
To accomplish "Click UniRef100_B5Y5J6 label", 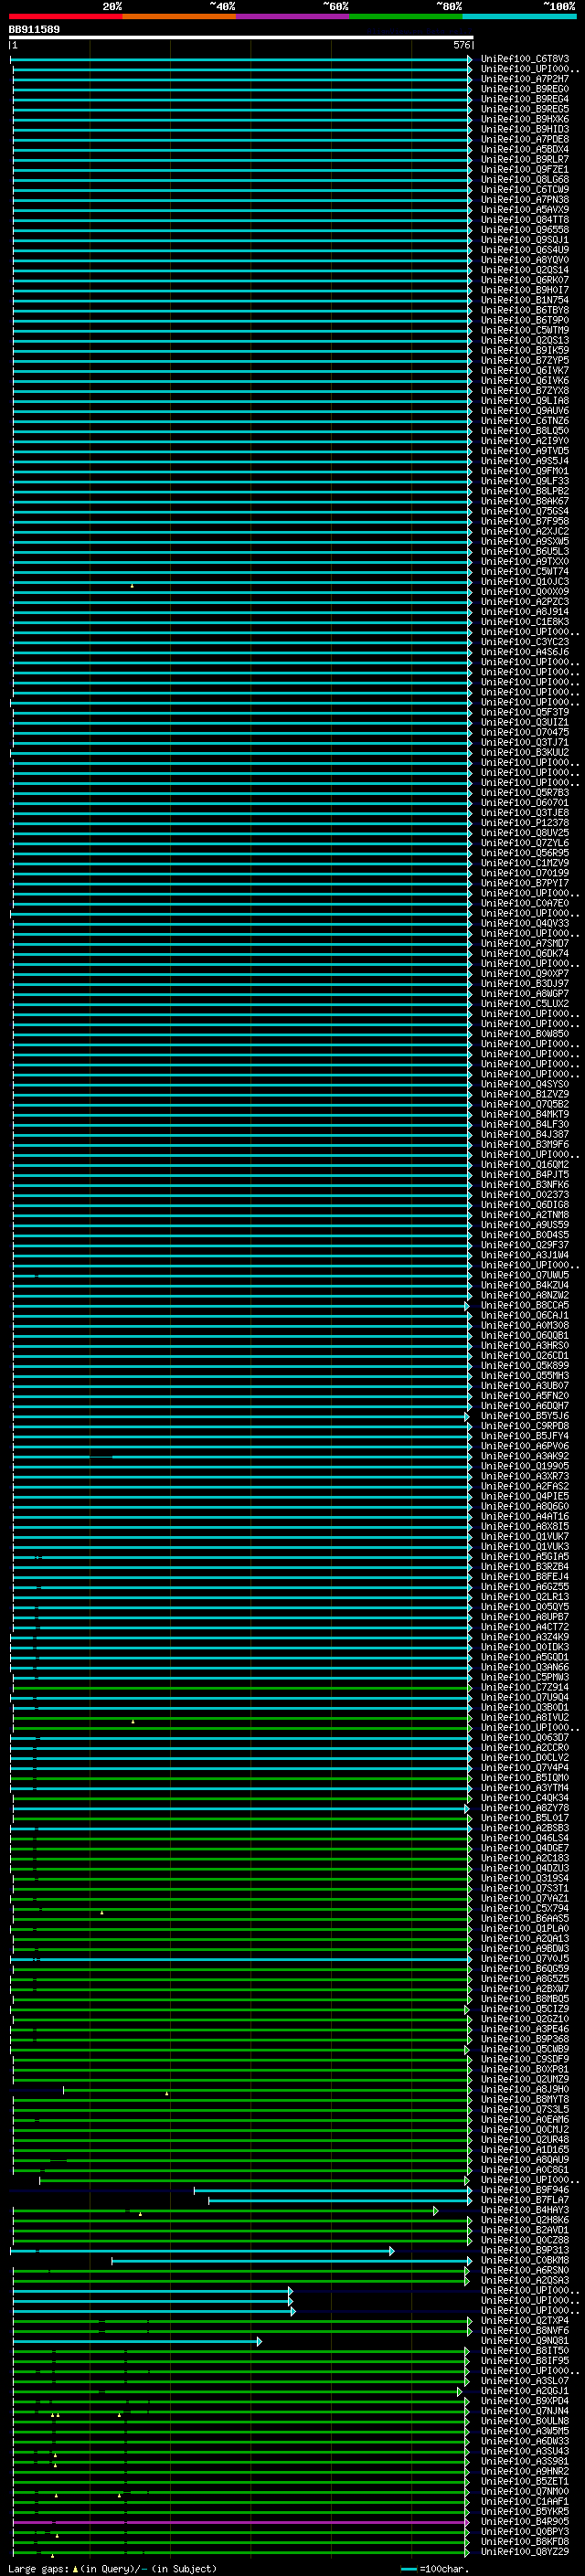I will [525, 1416].
